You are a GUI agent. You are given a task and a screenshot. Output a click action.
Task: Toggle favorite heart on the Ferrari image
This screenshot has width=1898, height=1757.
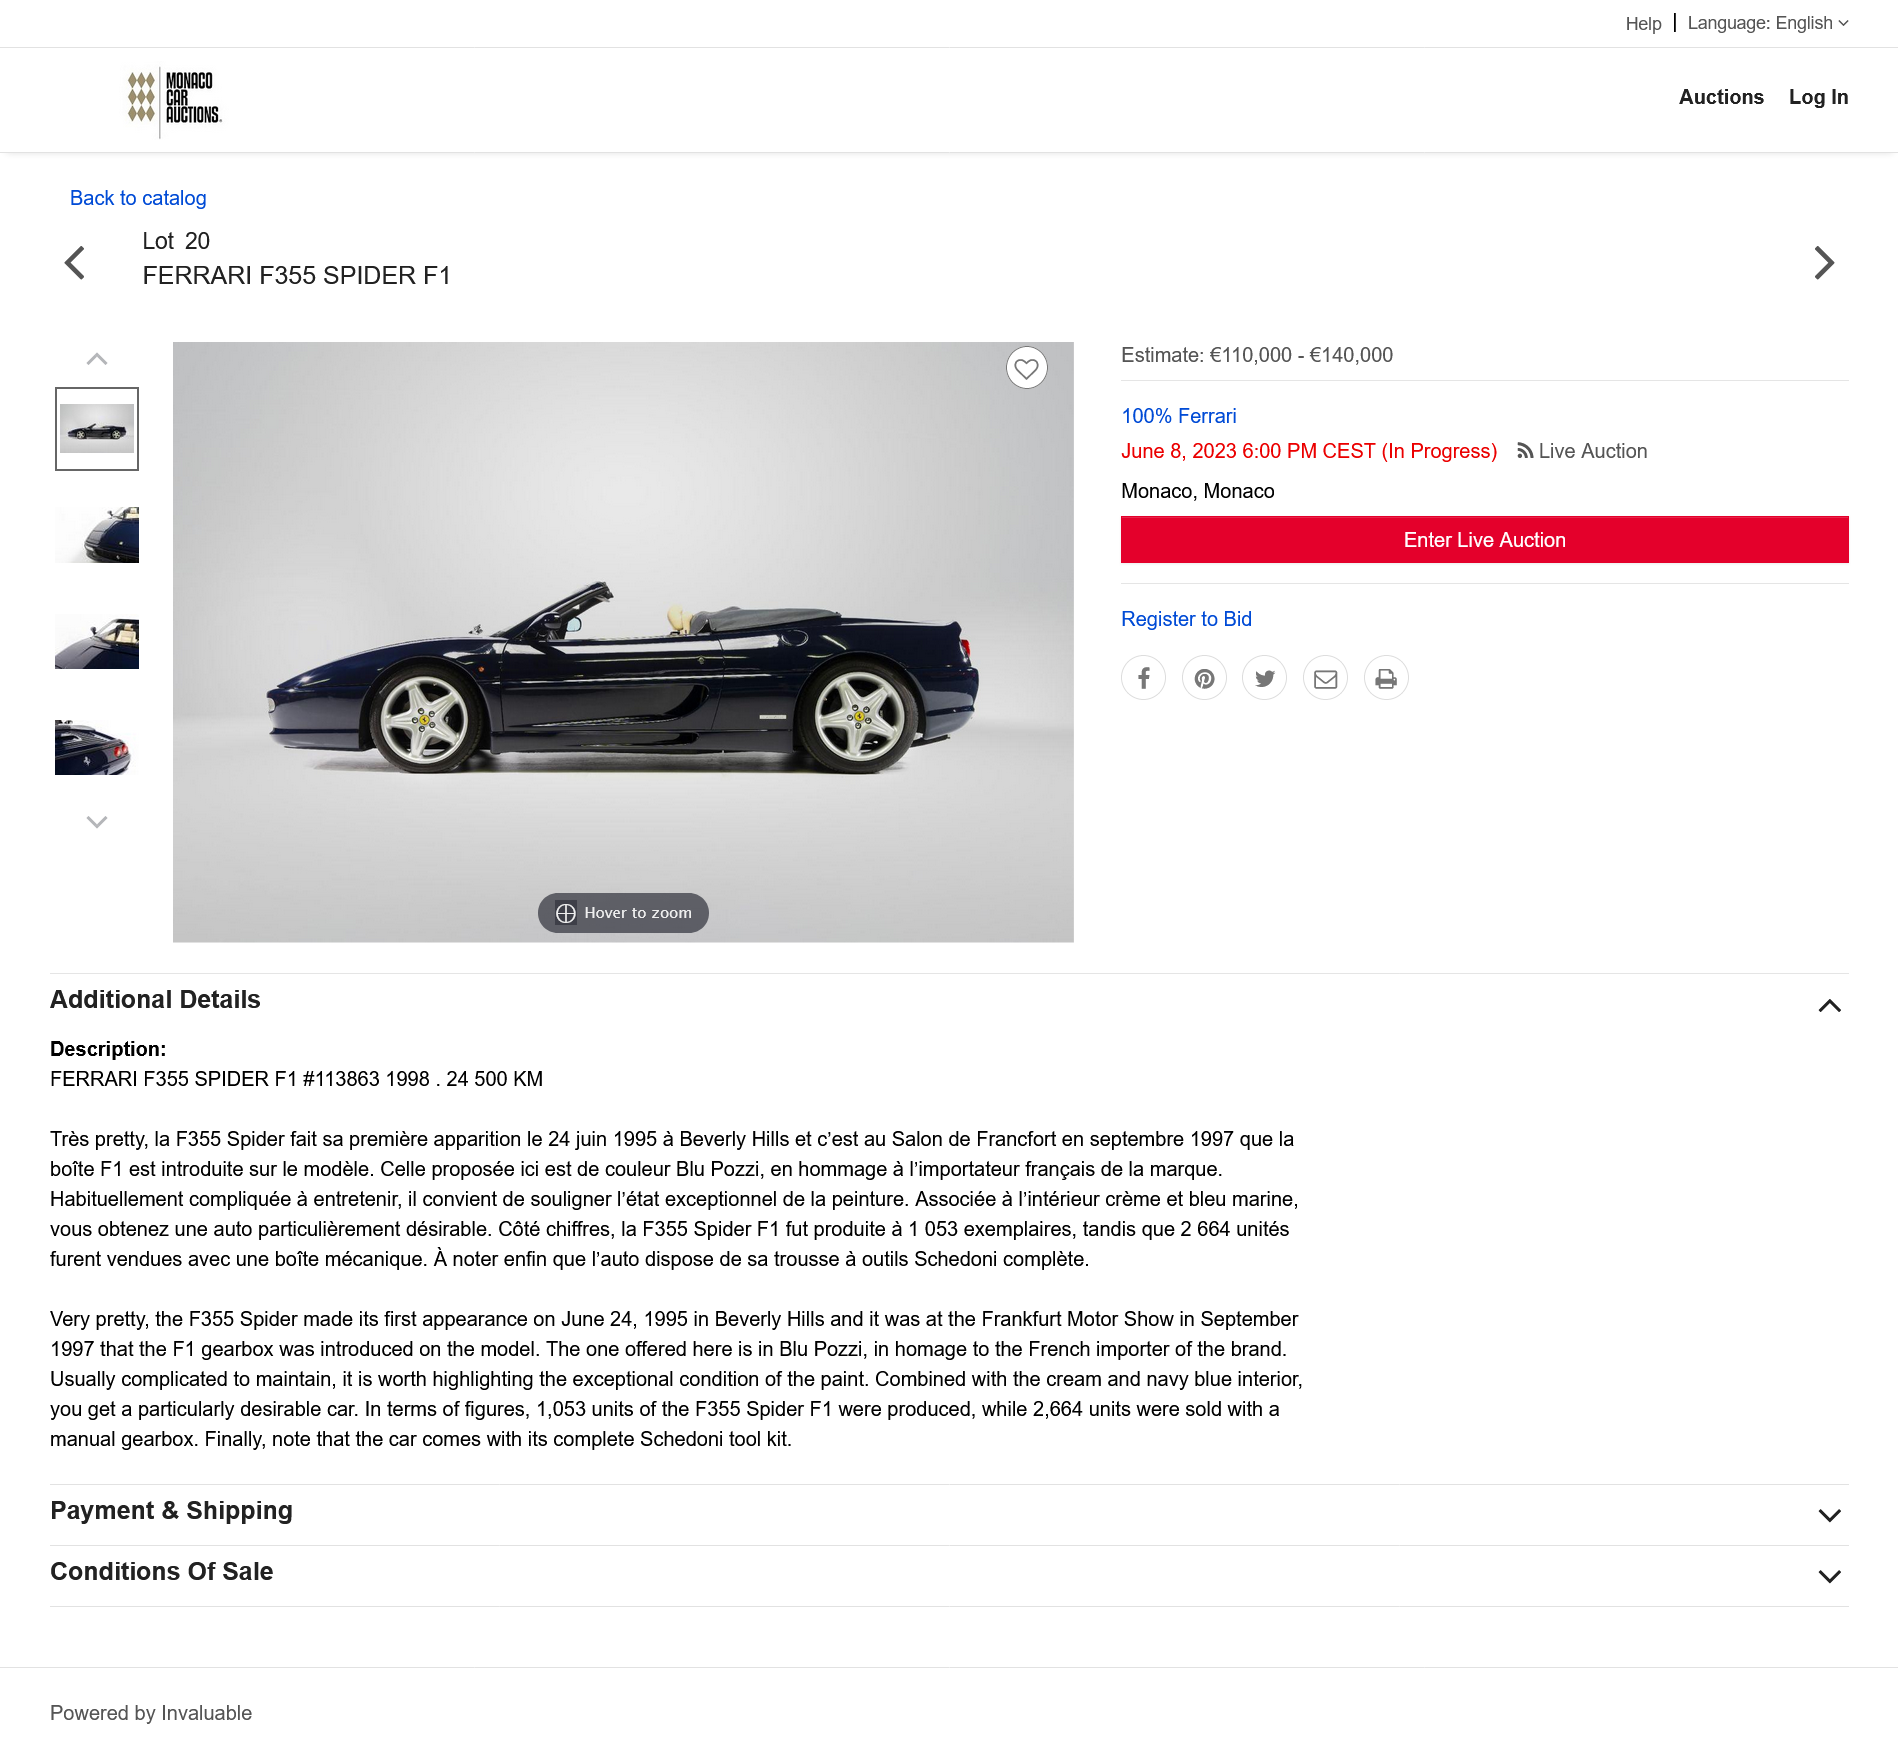pos(1026,368)
